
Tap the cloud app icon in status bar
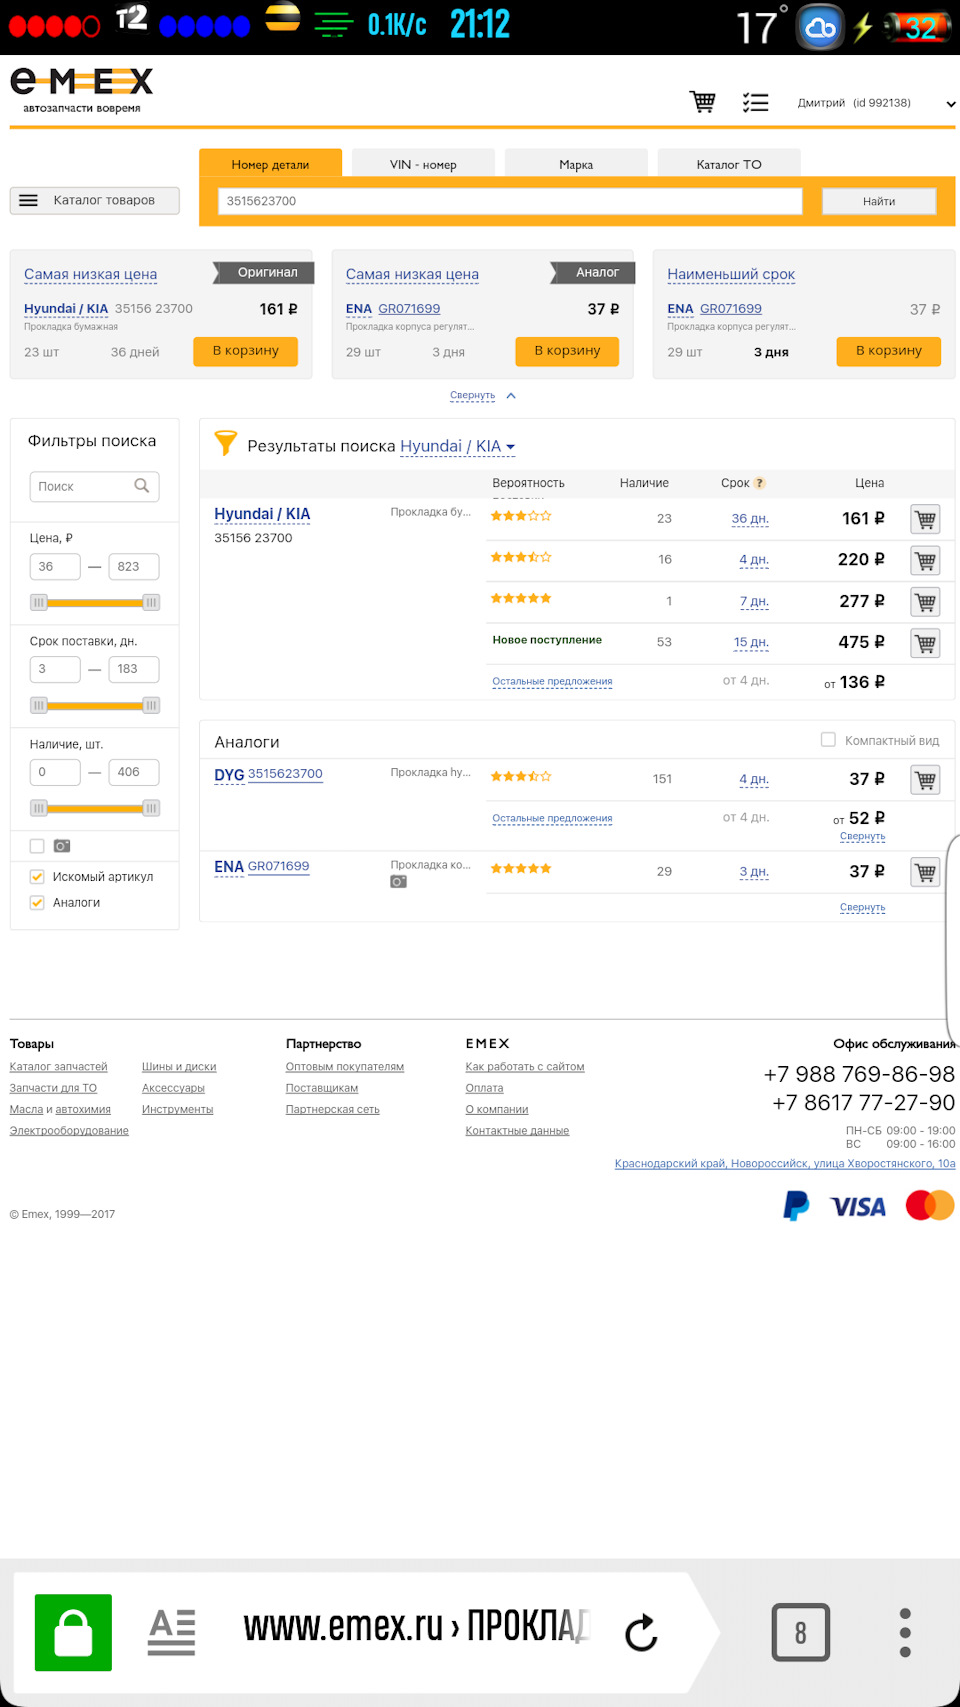pyautogui.click(x=820, y=28)
